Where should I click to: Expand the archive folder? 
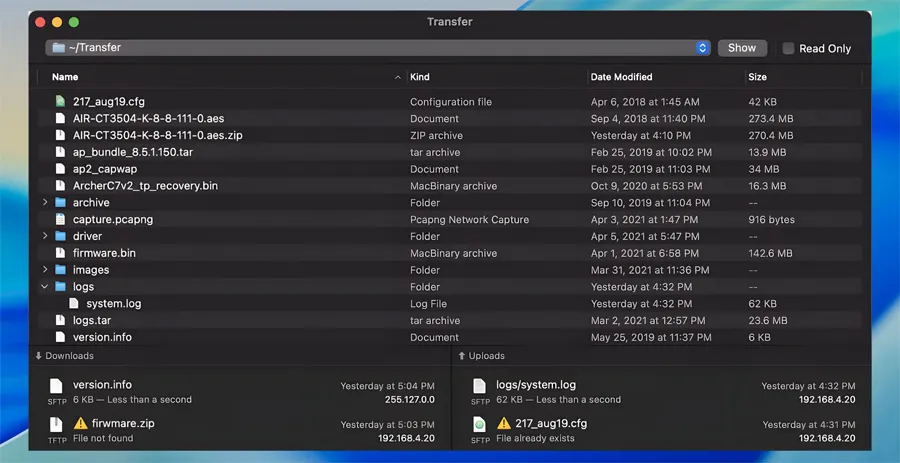click(45, 203)
